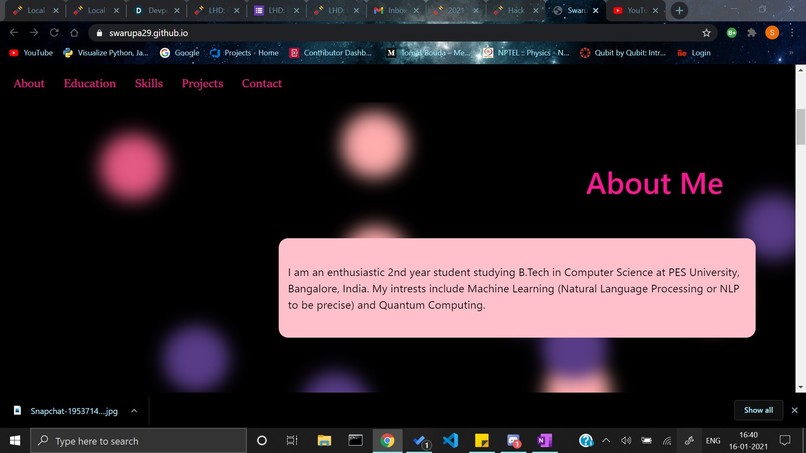Open the NPTEL Physics bookmark
The height and width of the screenshot is (453, 806).
pyautogui.click(x=526, y=52)
